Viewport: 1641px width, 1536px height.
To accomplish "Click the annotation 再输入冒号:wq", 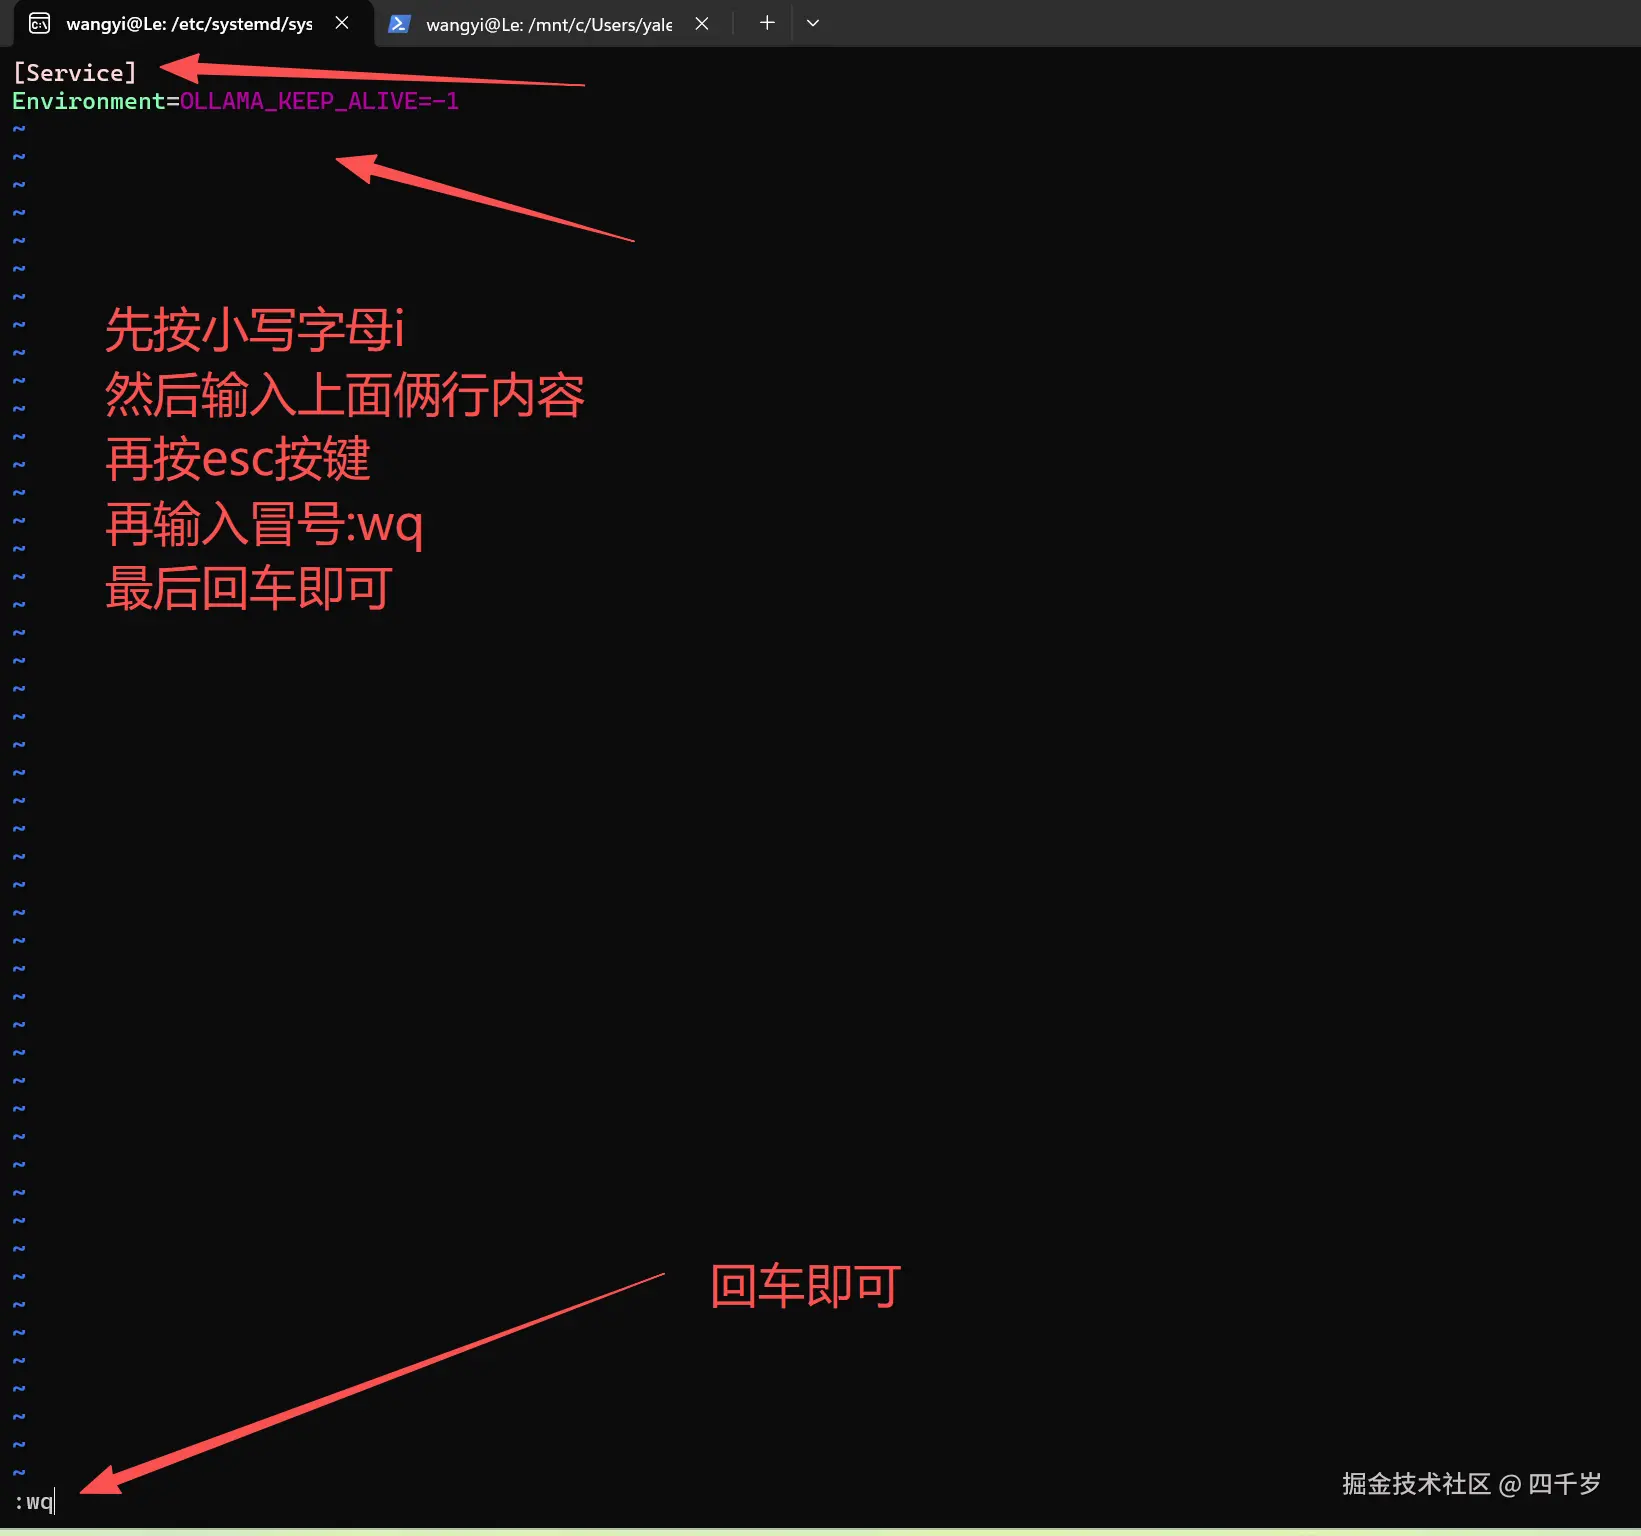I will pos(264,525).
